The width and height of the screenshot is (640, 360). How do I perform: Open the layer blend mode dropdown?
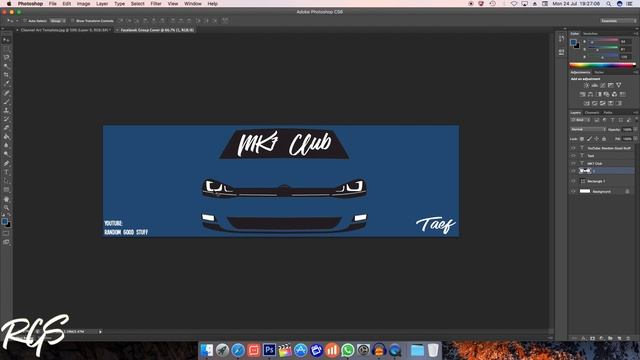pyautogui.click(x=588, y=129)
